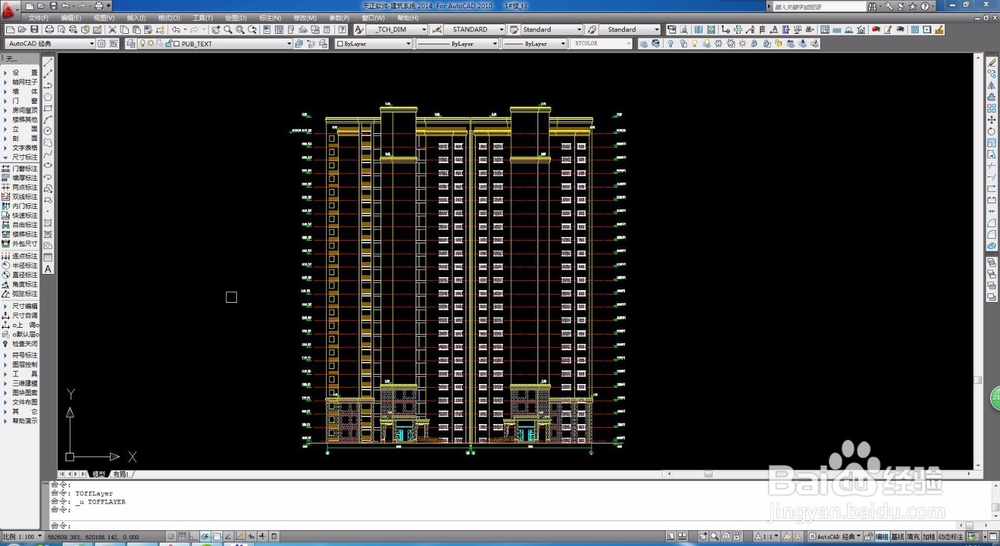Viewport: 1000px width, 546px height.
Task: Select the Rectangle draw tool
Action: point(48,108)
